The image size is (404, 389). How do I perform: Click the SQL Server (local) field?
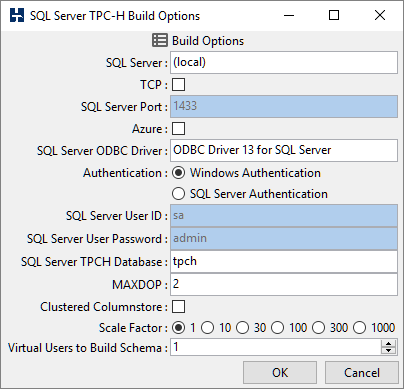[284, 62]
